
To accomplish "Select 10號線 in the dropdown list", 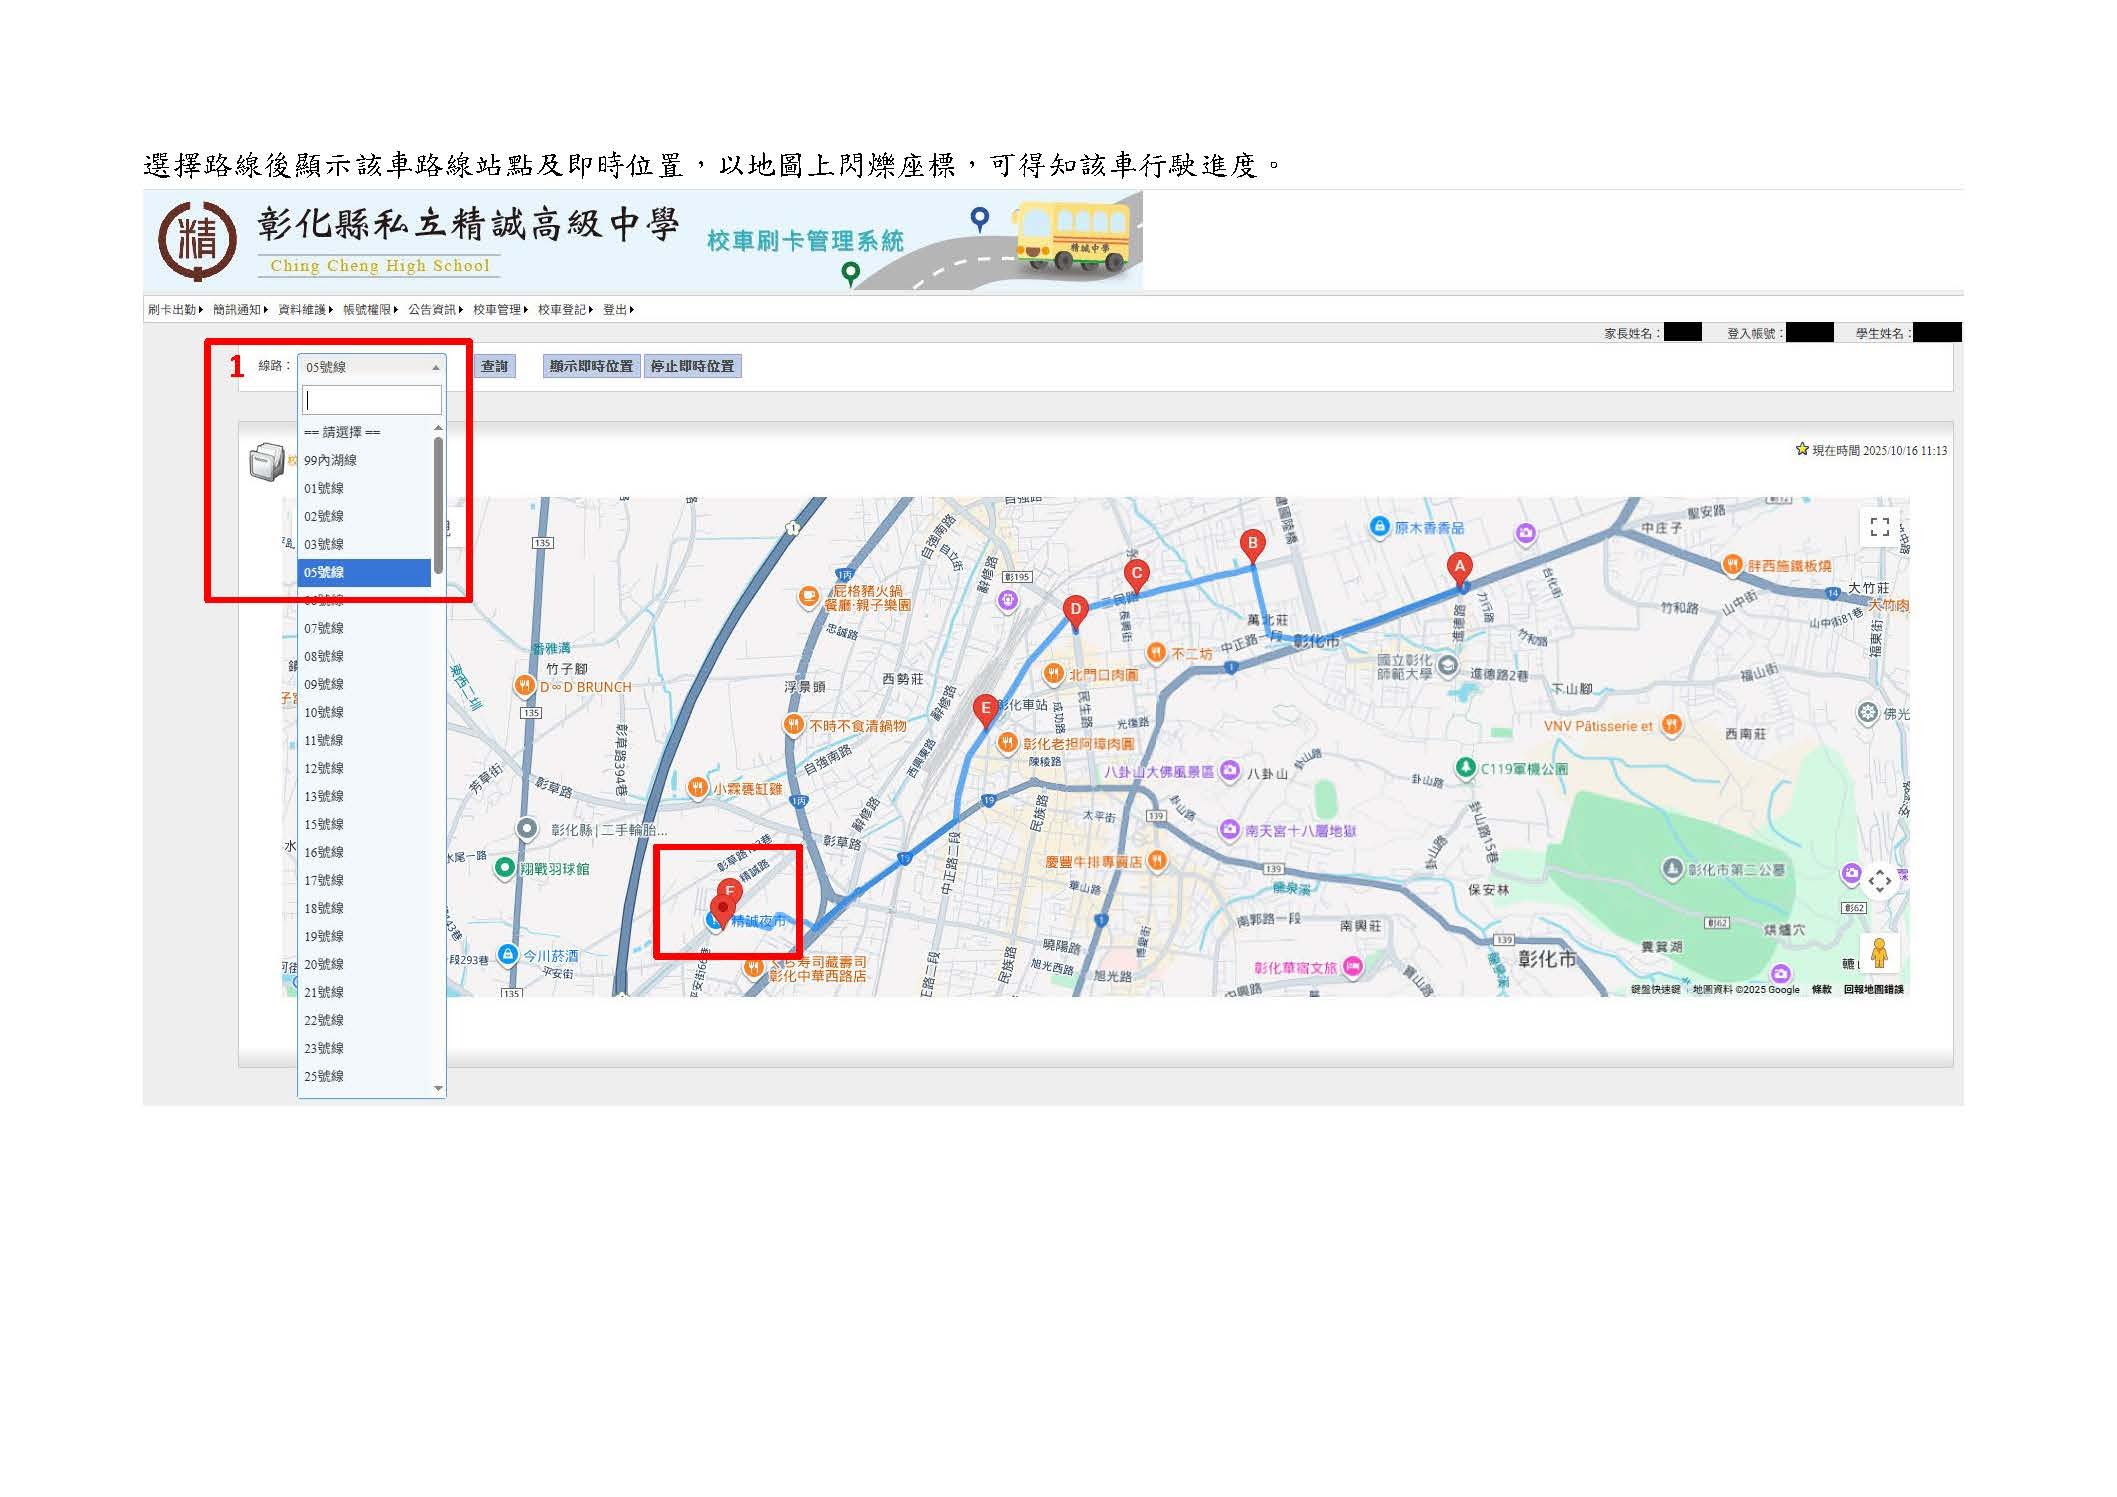I will pyautogui.click(x=326, y=711).
